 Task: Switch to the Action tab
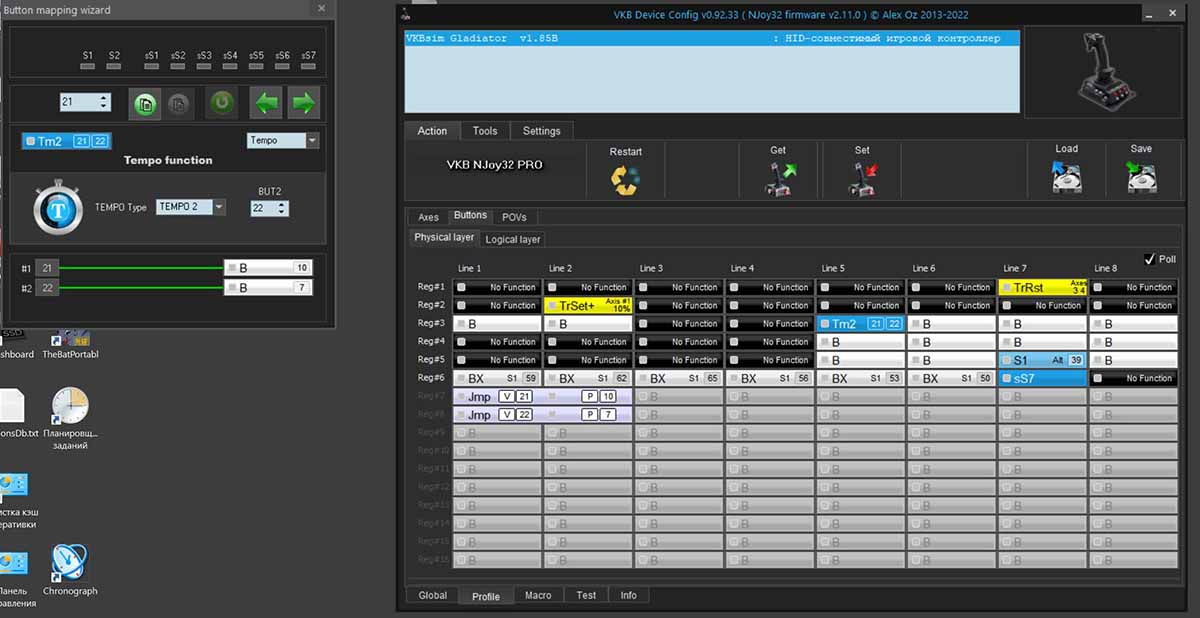point(432,131)
